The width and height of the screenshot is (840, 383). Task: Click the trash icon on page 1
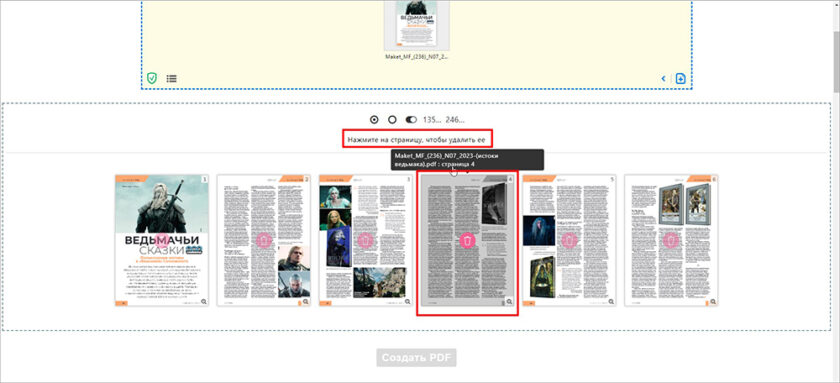(162, 241)
